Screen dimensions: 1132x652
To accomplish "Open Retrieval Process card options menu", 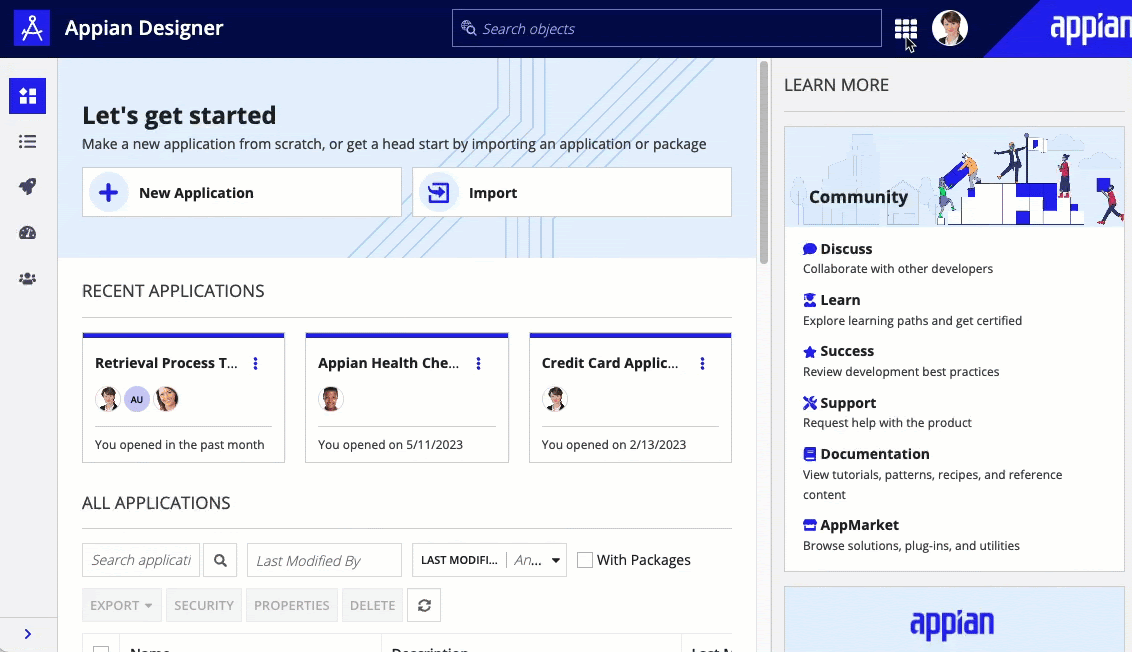I will (x=256, y=363).
